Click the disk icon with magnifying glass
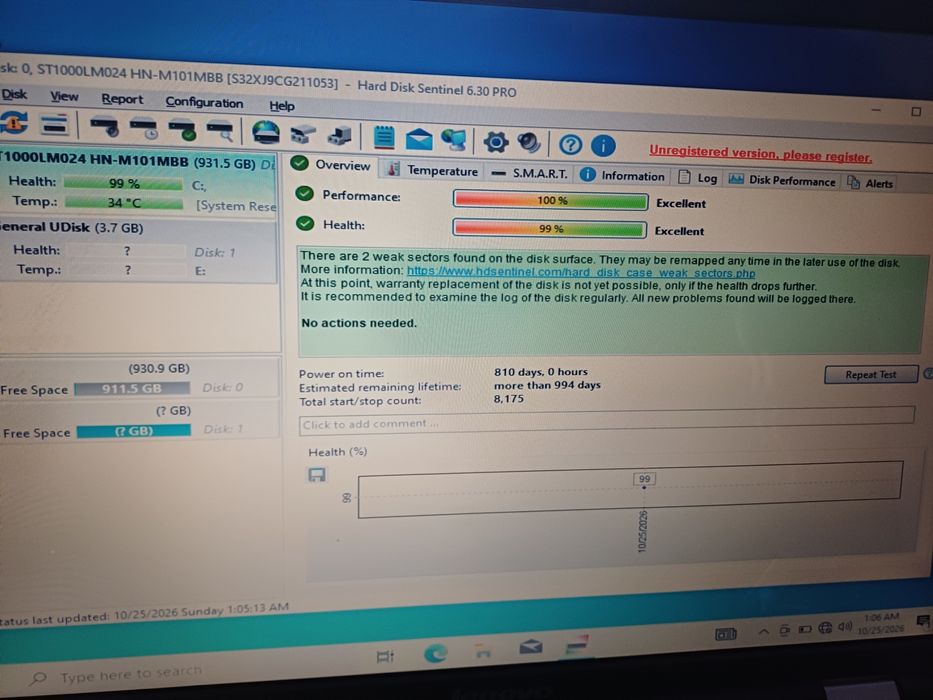 [x=220, y=130]
